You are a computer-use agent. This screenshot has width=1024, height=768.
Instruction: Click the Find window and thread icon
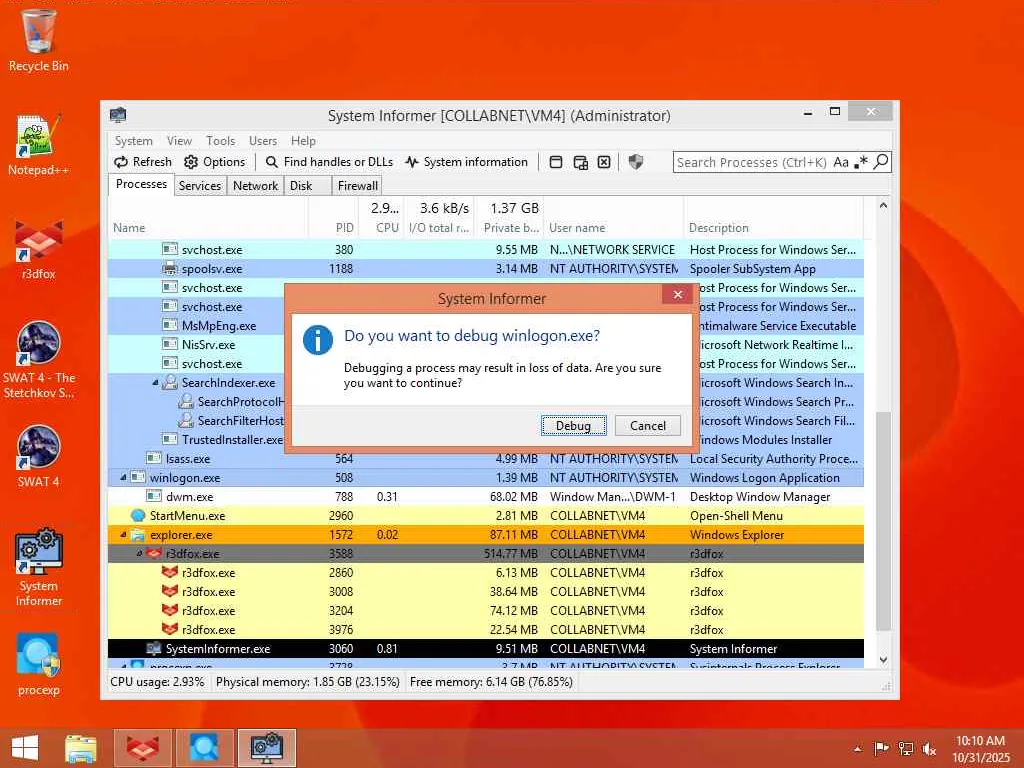[580, 162]
